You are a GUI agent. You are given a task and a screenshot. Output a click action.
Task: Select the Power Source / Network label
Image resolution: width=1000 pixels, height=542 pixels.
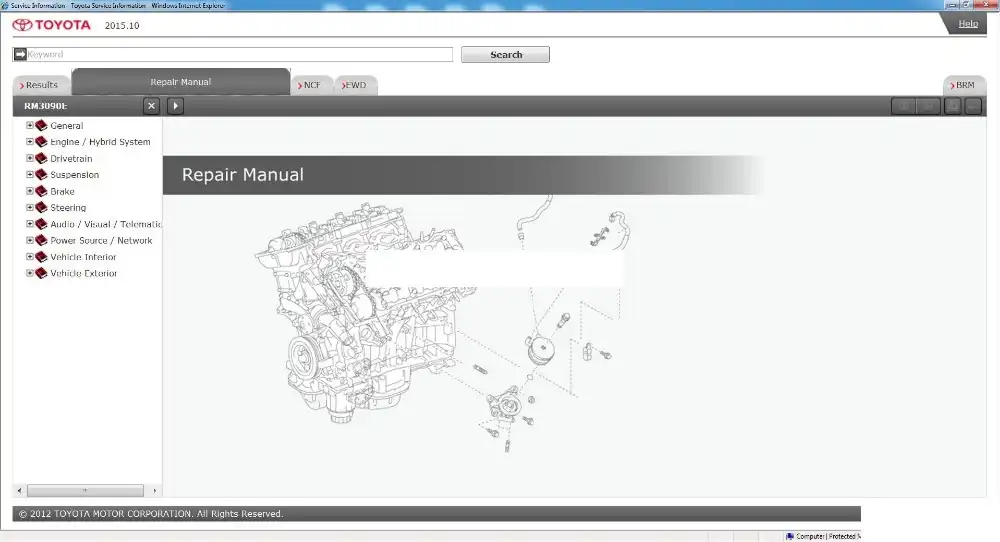101,240
